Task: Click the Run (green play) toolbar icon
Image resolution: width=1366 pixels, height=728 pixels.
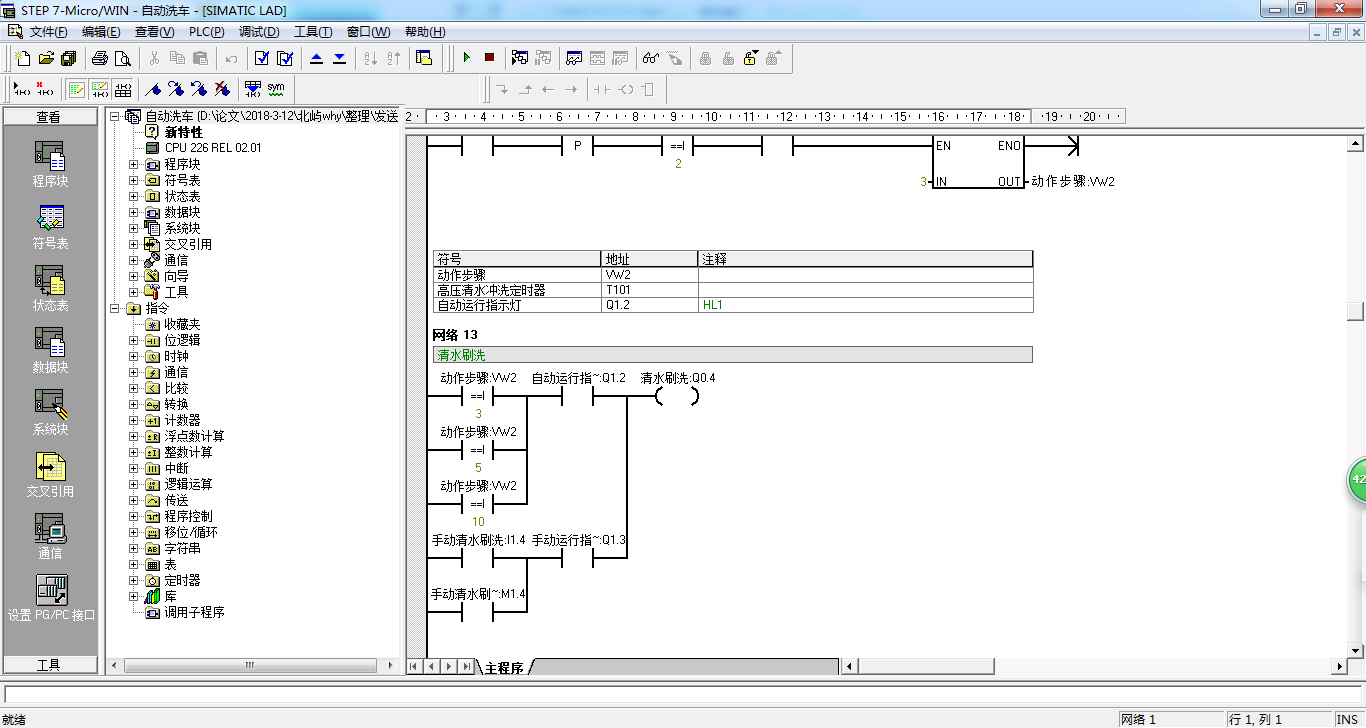Action: pos(466,58)
